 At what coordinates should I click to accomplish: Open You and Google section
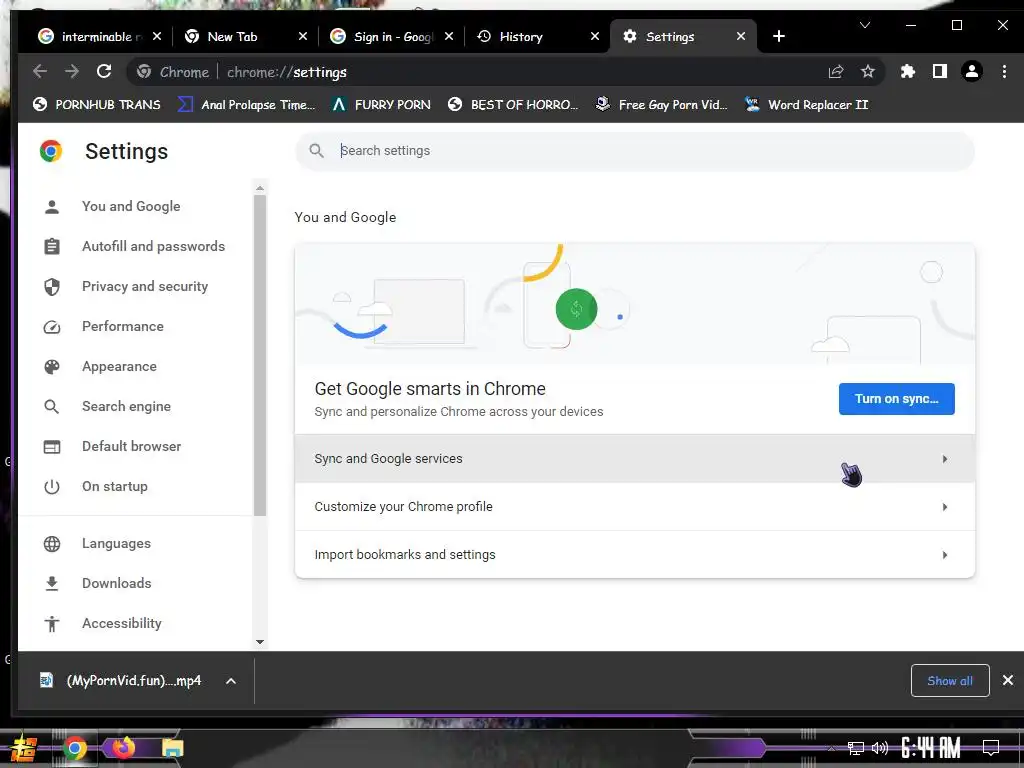tap(131, 206)
